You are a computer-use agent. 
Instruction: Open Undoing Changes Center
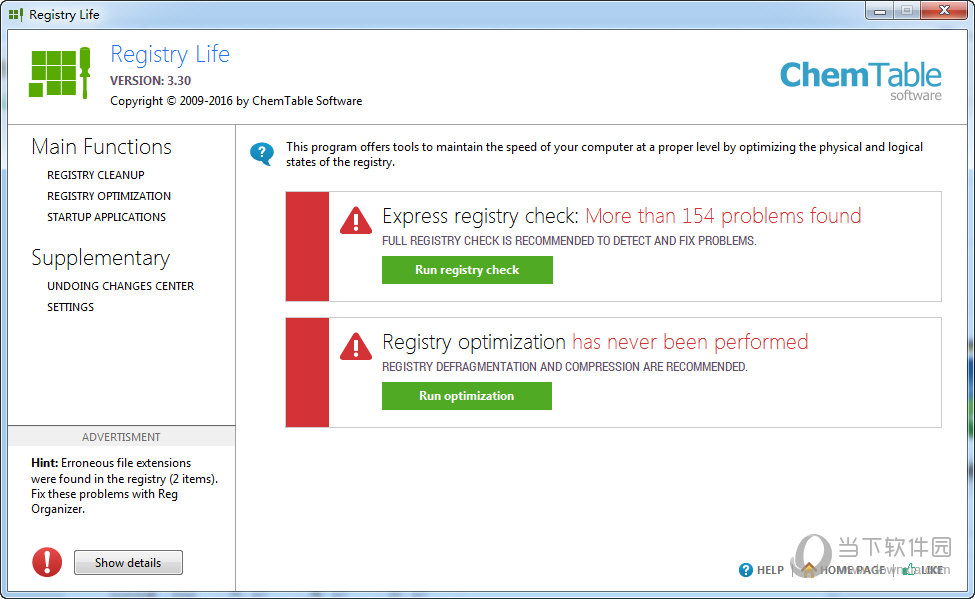pyautogui.click(x=121, y=286)
